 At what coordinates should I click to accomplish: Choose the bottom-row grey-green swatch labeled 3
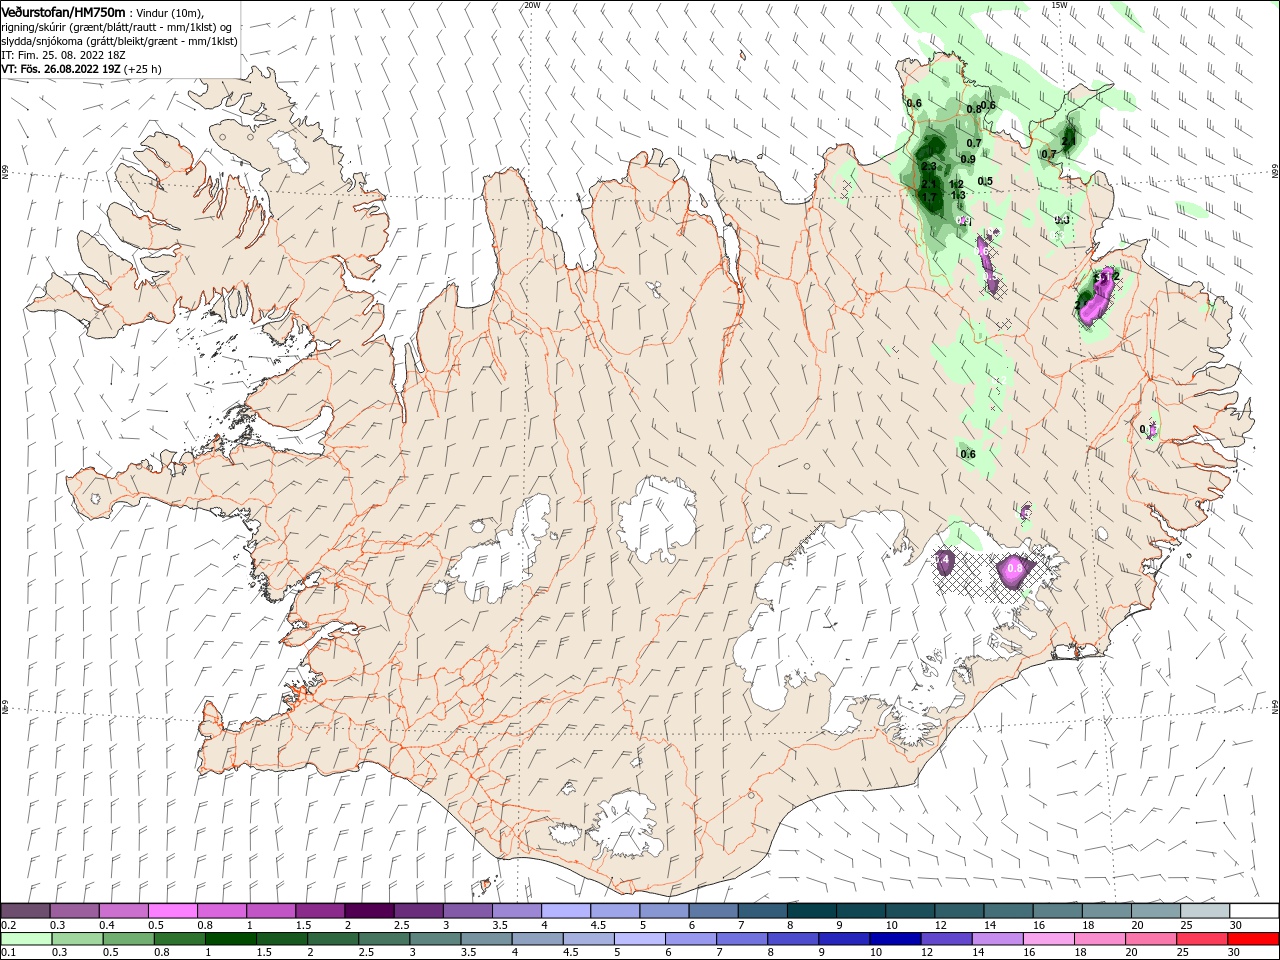click(435, 939)
